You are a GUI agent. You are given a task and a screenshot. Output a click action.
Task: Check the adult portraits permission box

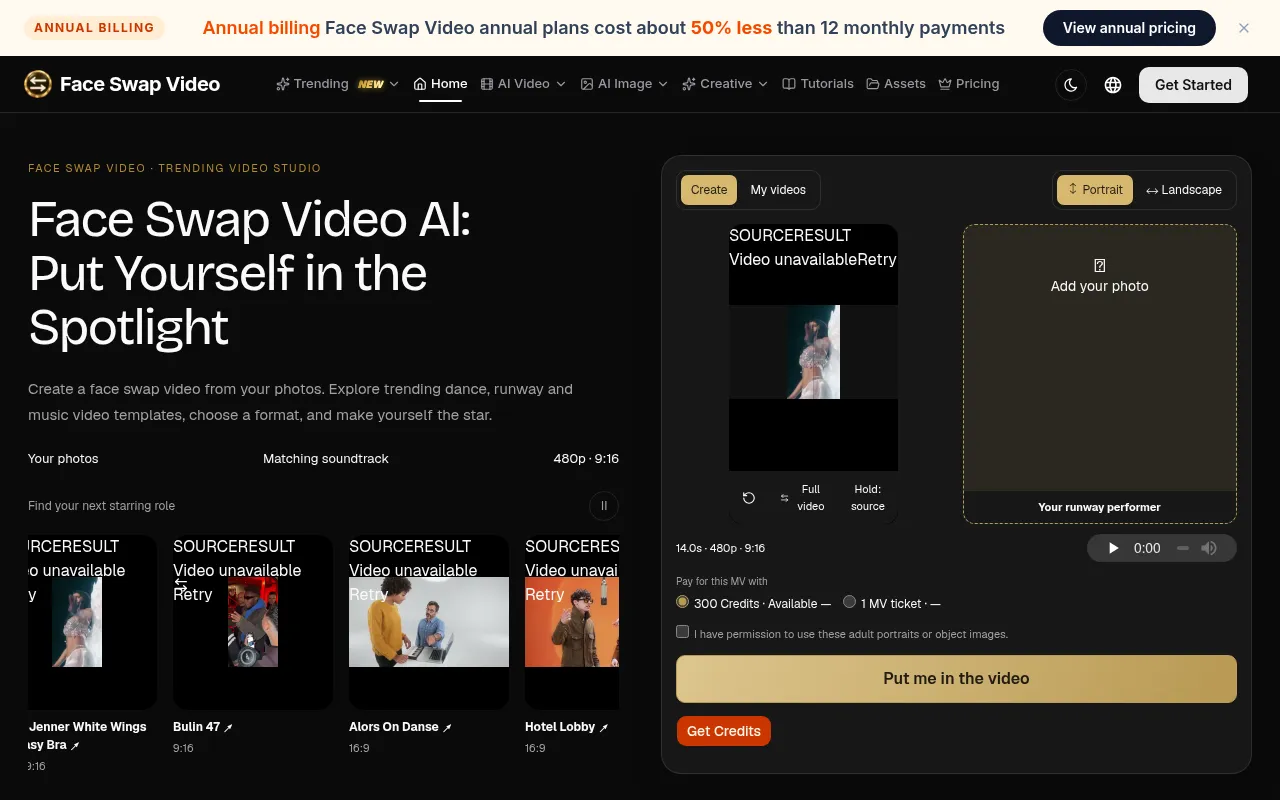[683, 632]
